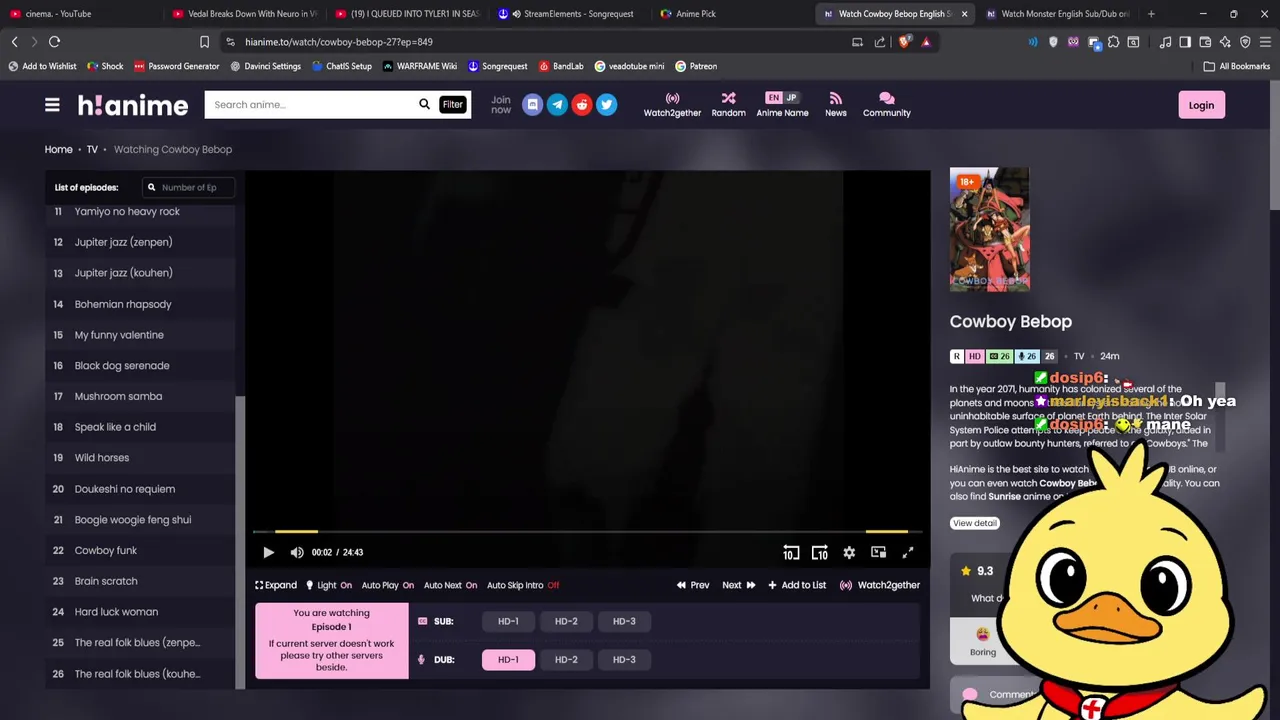Switch to Vedal Breaks Down tab

(244, 14)
